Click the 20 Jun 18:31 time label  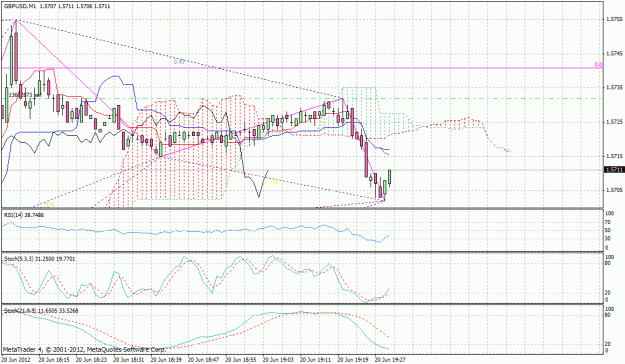pyautogui.click(x=128, y=360)
